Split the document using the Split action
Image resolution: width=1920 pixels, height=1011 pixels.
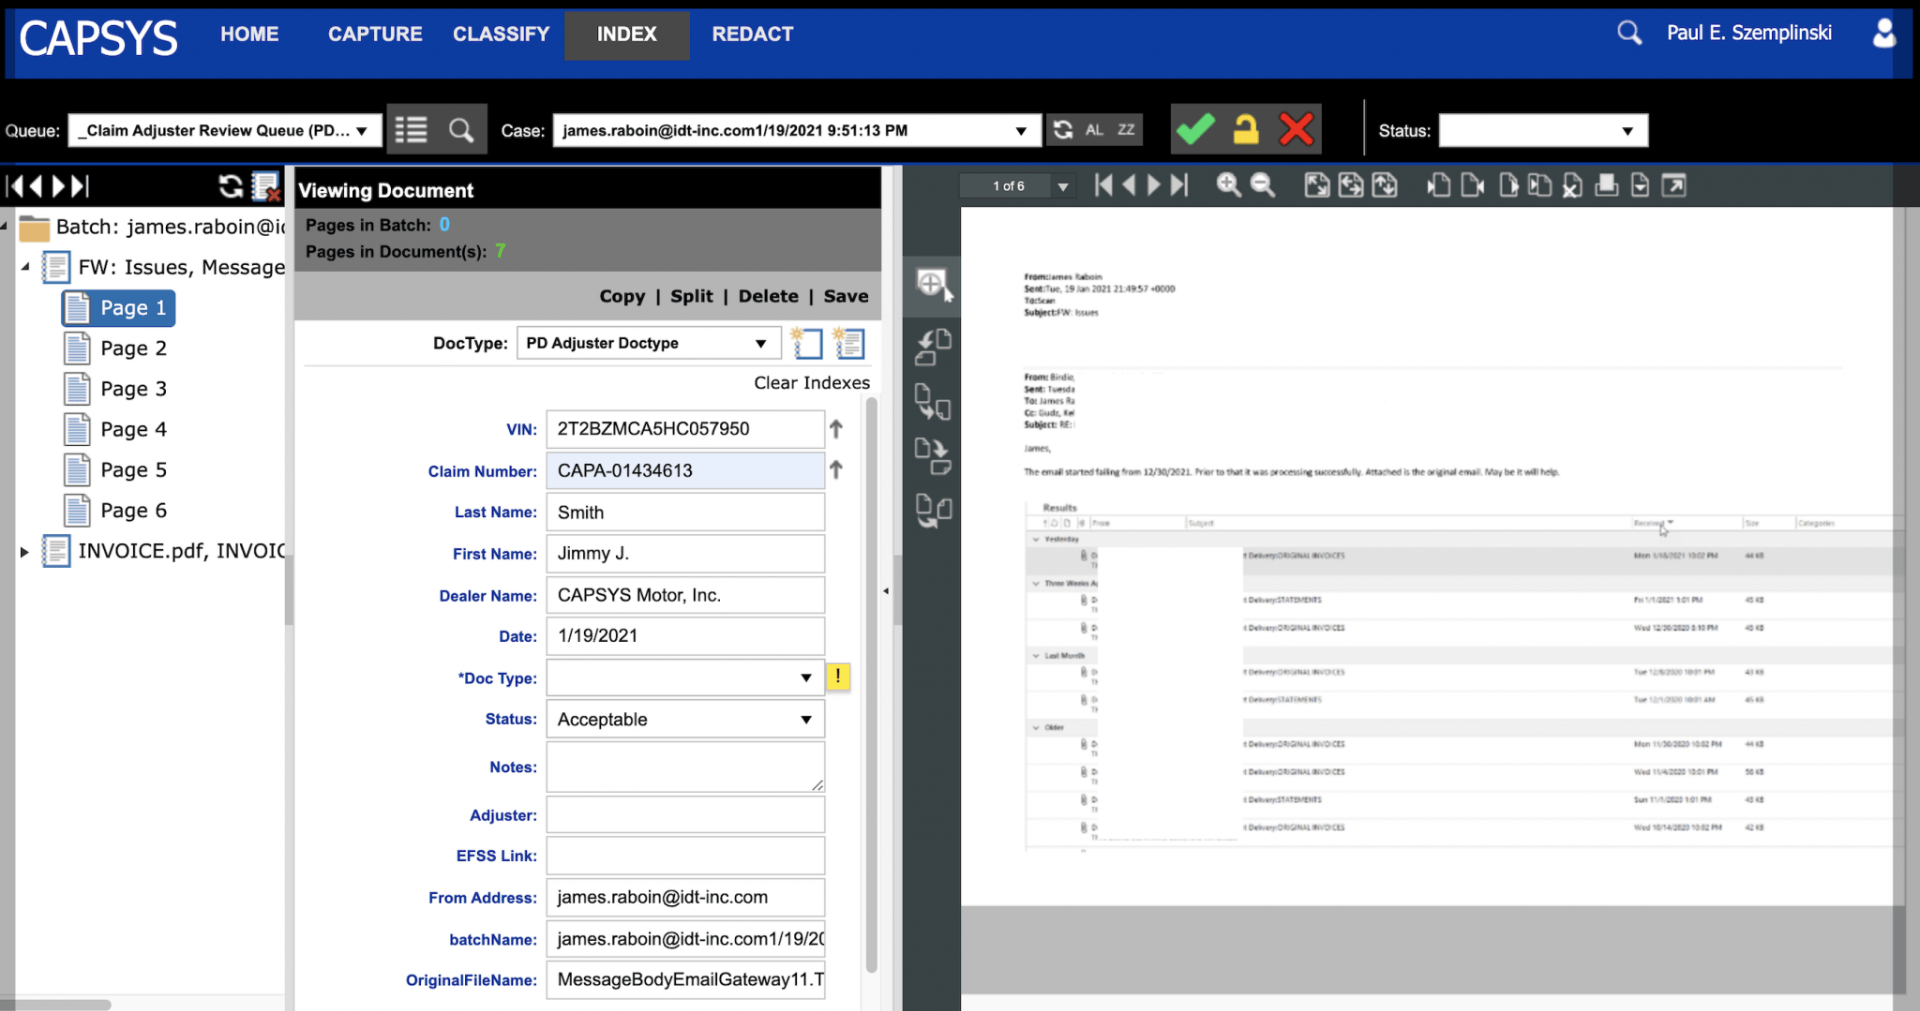[691, 296]
